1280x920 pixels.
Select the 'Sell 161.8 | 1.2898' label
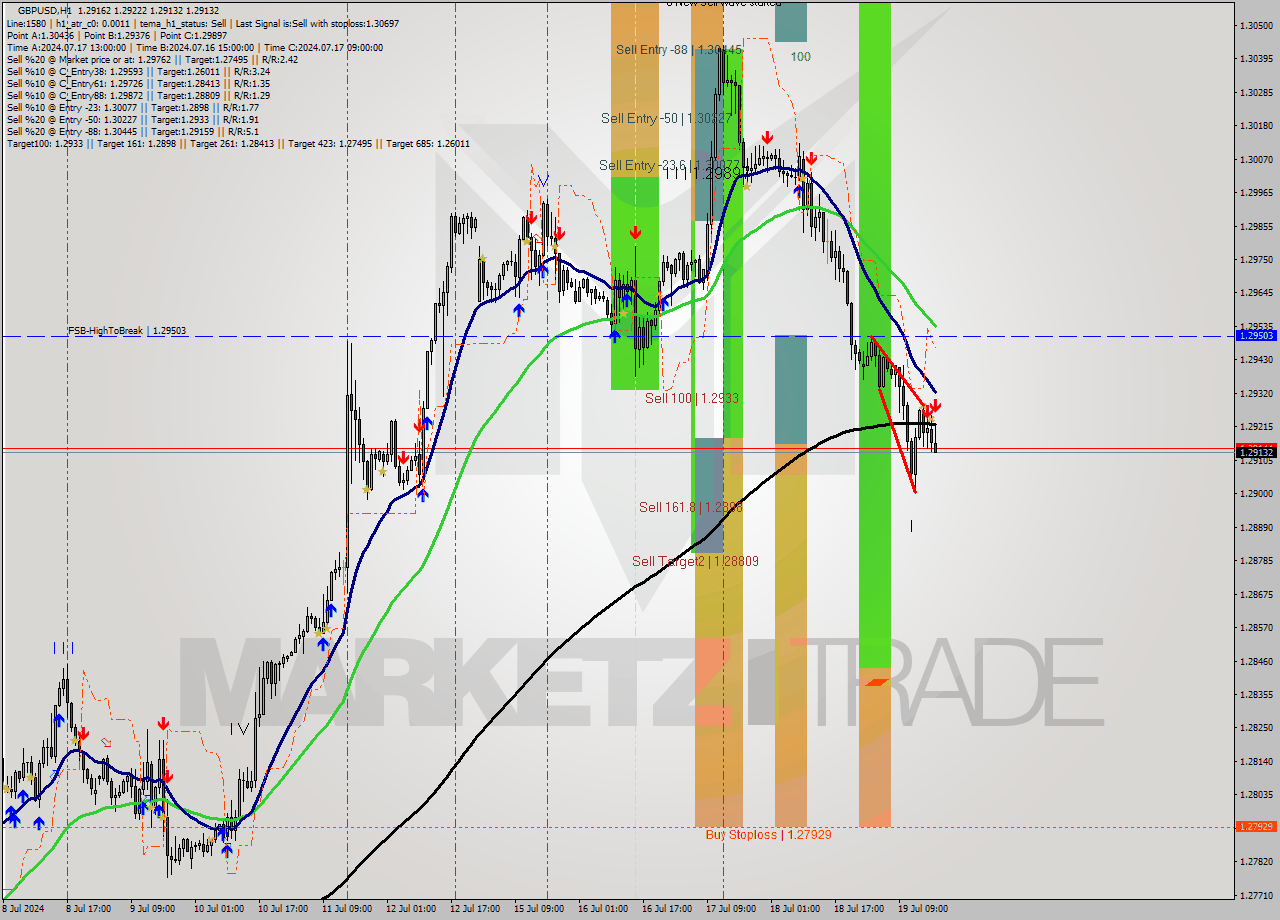point(691,507)
